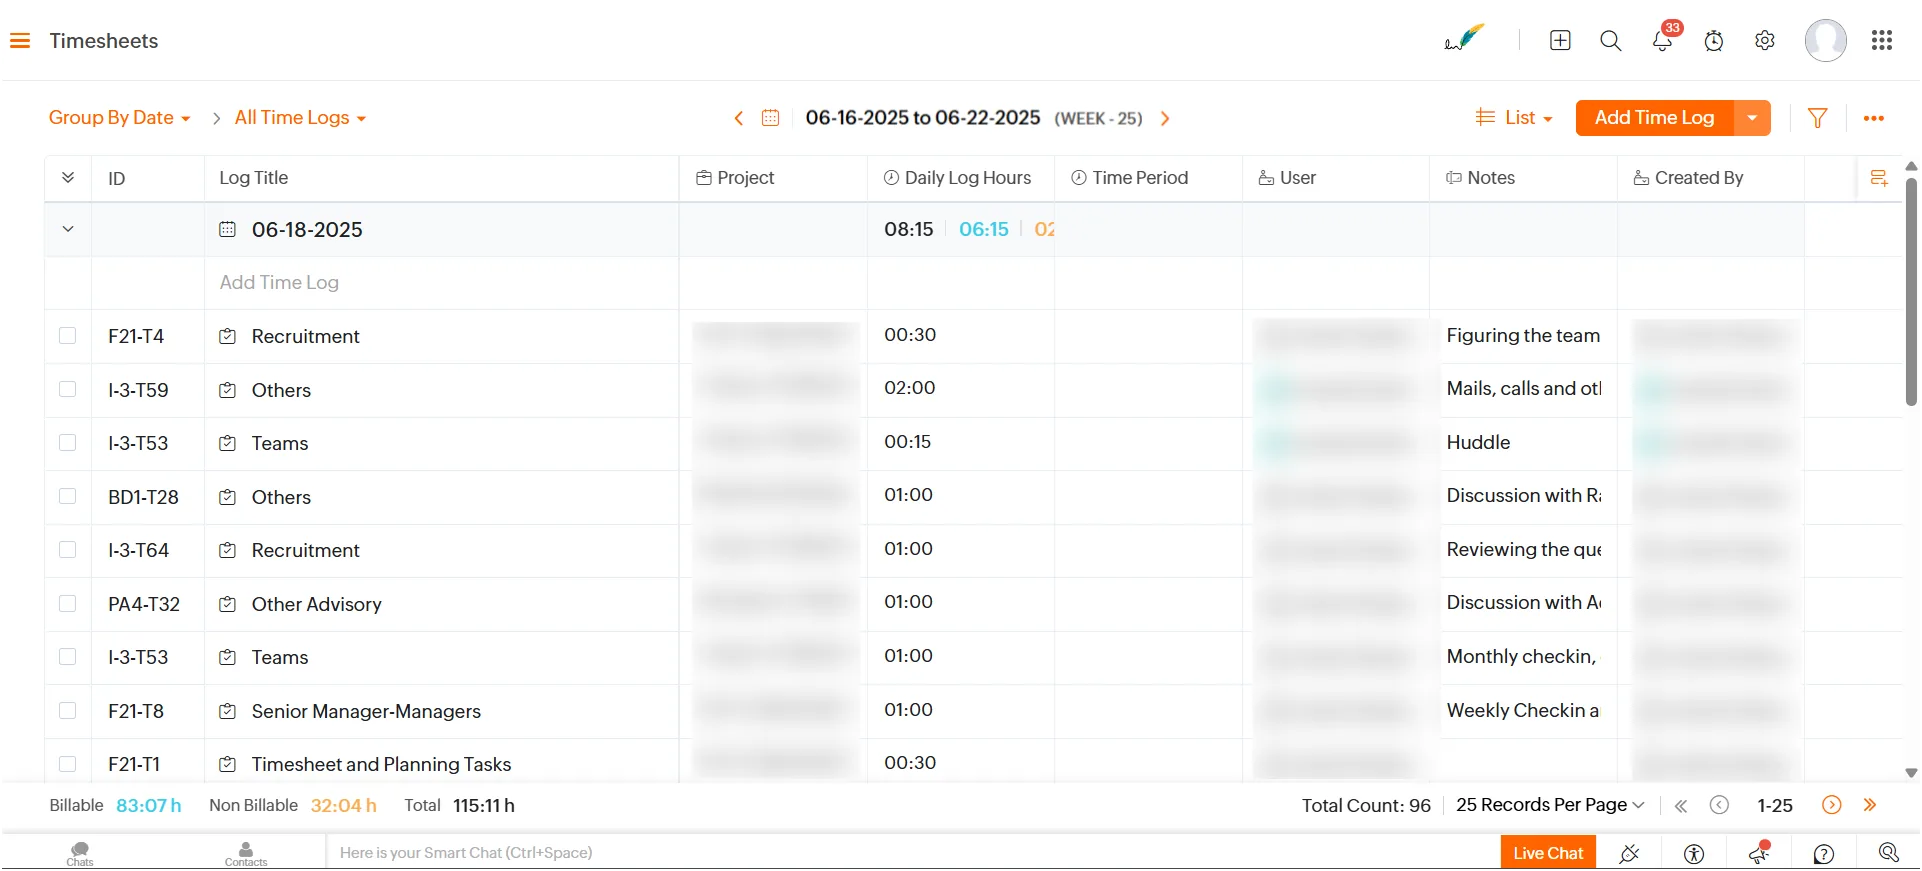Collapse the 06-18-2025 date group
This screenshot has height=871, width=1922.
click(68, 229)
